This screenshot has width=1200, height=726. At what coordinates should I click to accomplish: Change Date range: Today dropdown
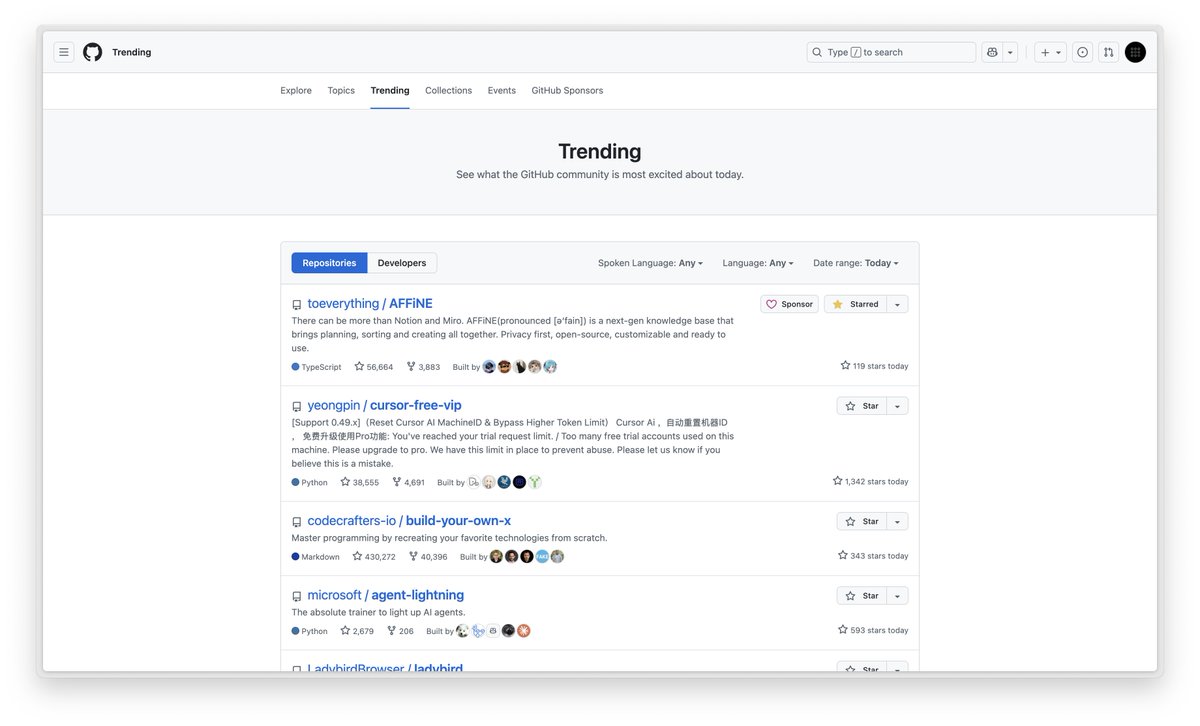pyautogui.click(x=855, y=263)
